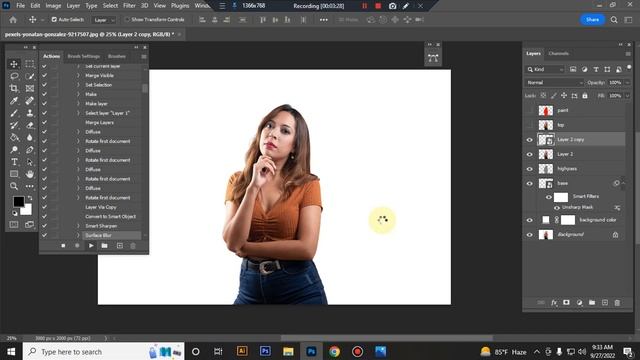
Task: Click the foreground color swatch
Action: (x=18, y=202)
